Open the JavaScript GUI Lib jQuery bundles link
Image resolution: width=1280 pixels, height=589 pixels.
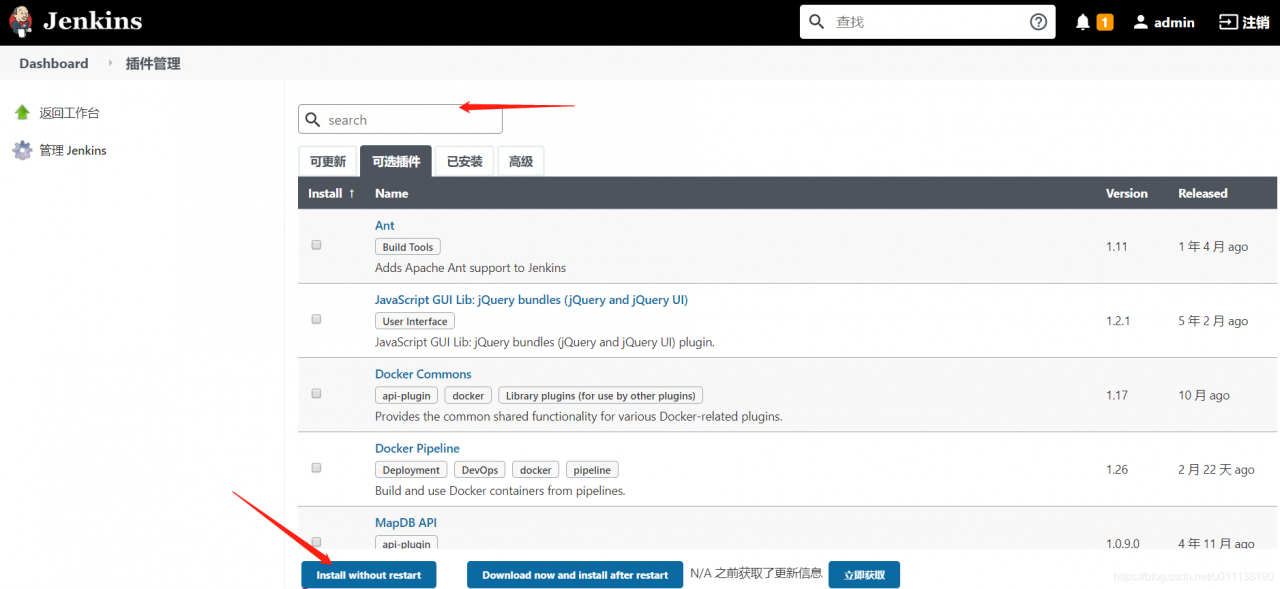coord(531,299)
